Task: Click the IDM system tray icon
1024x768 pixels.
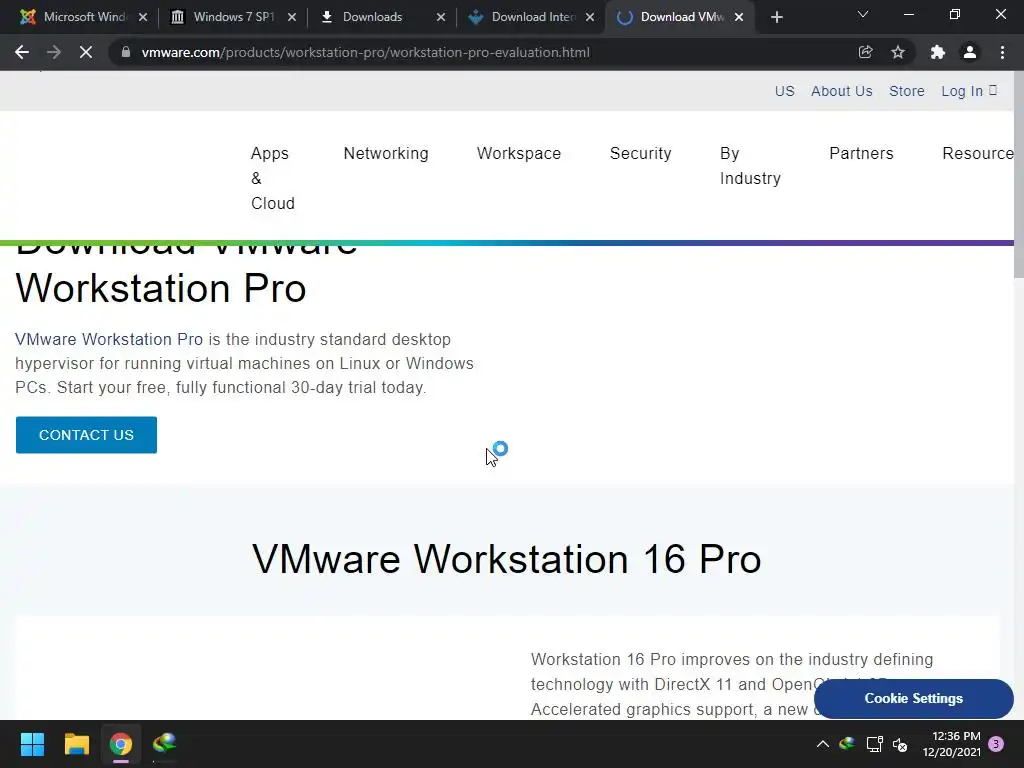Action: pos(847,744)
